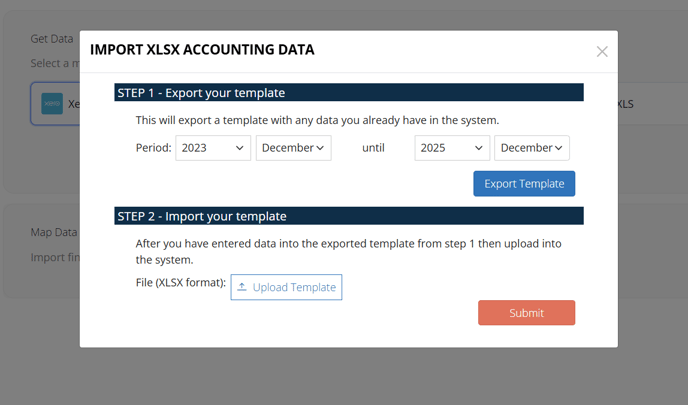Screen dimensions: 688x405
Task: Select the XLS option behind the dialog
Action: (626, 104)
